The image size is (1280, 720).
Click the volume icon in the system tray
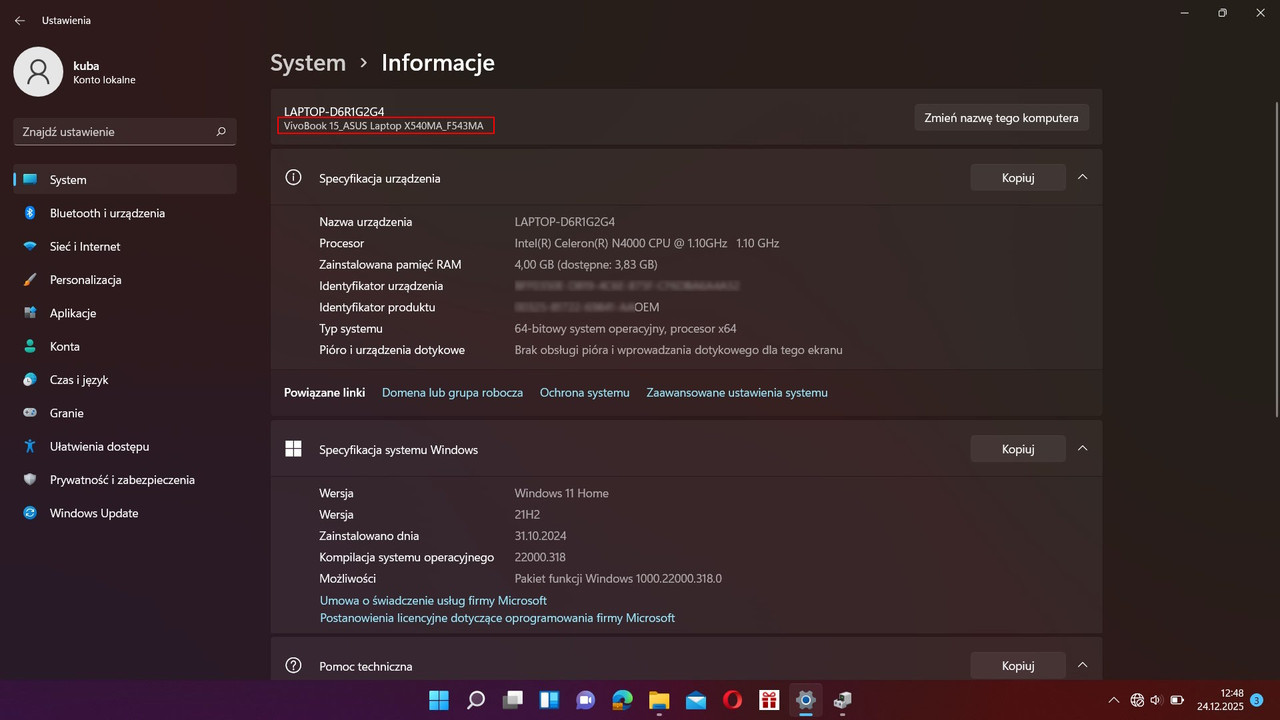click(1156, 700)
